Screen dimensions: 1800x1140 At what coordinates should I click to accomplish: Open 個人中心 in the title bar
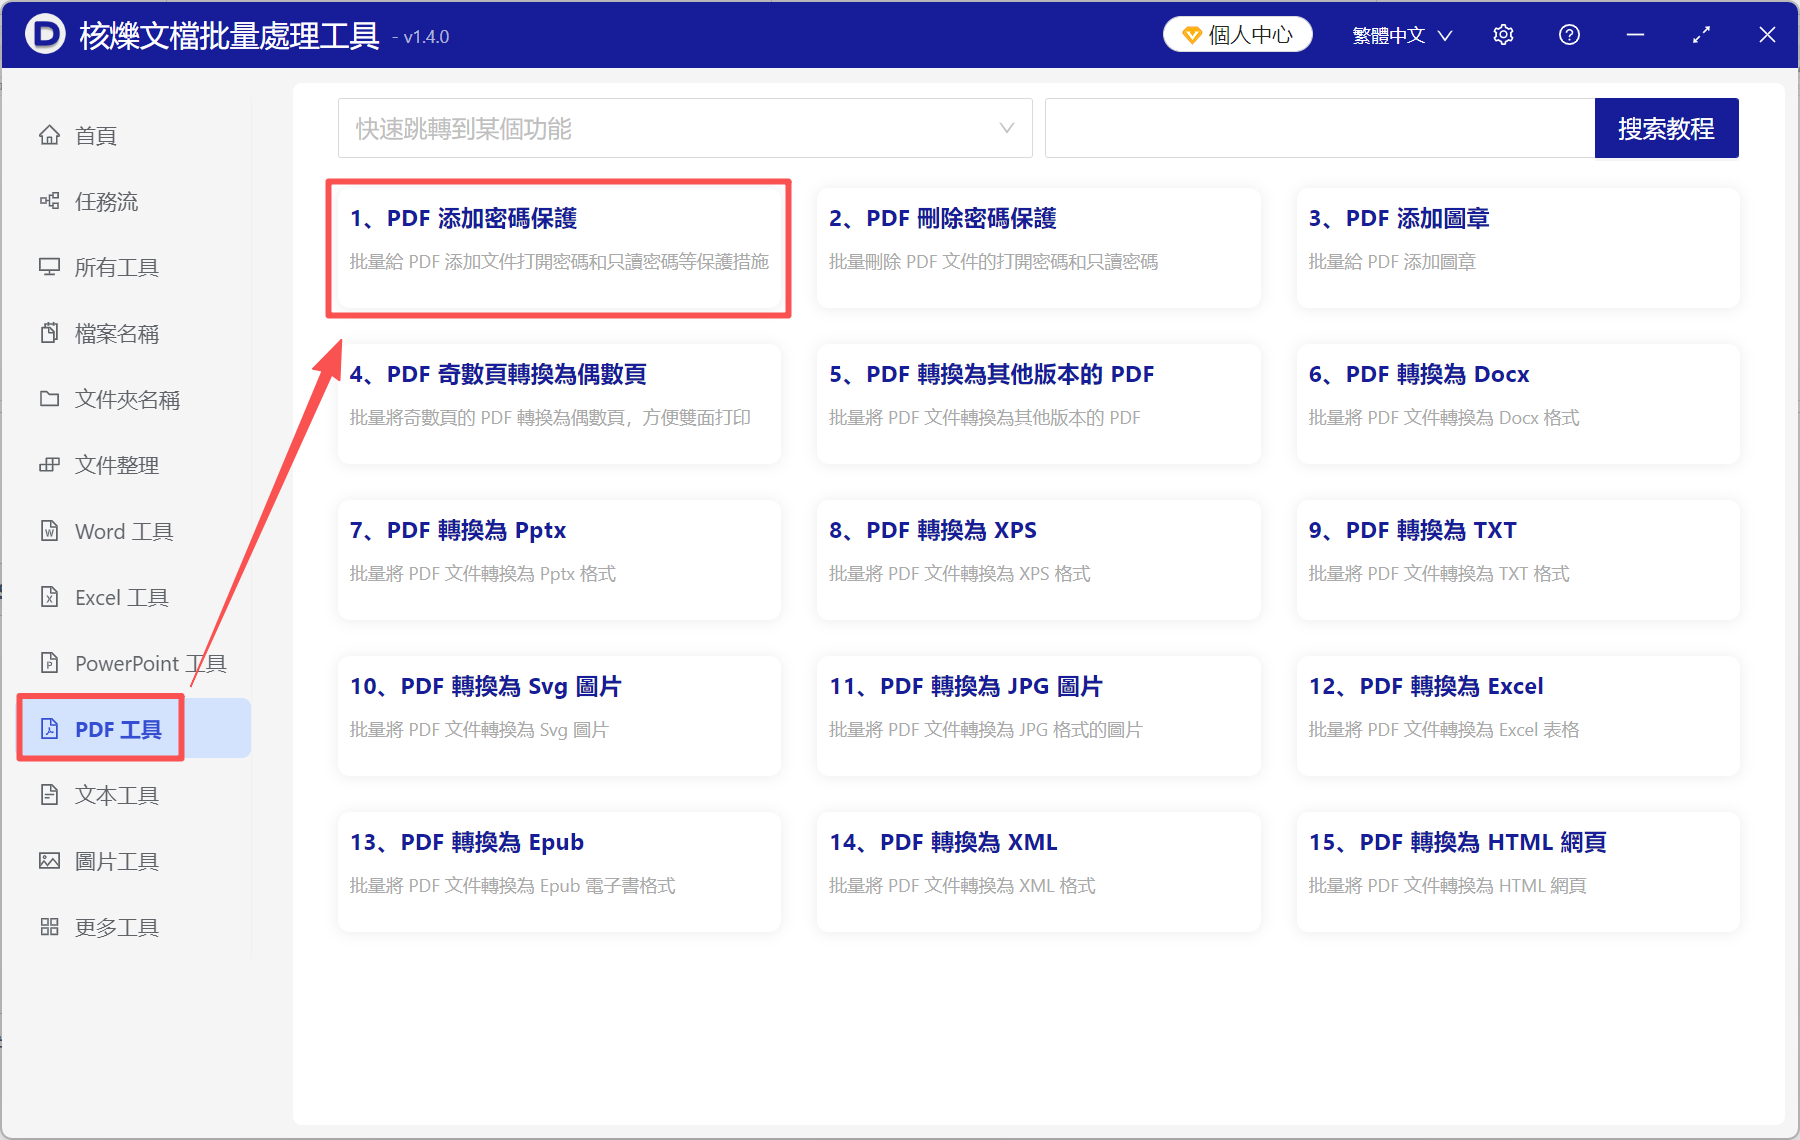[x=1237, y=33]
